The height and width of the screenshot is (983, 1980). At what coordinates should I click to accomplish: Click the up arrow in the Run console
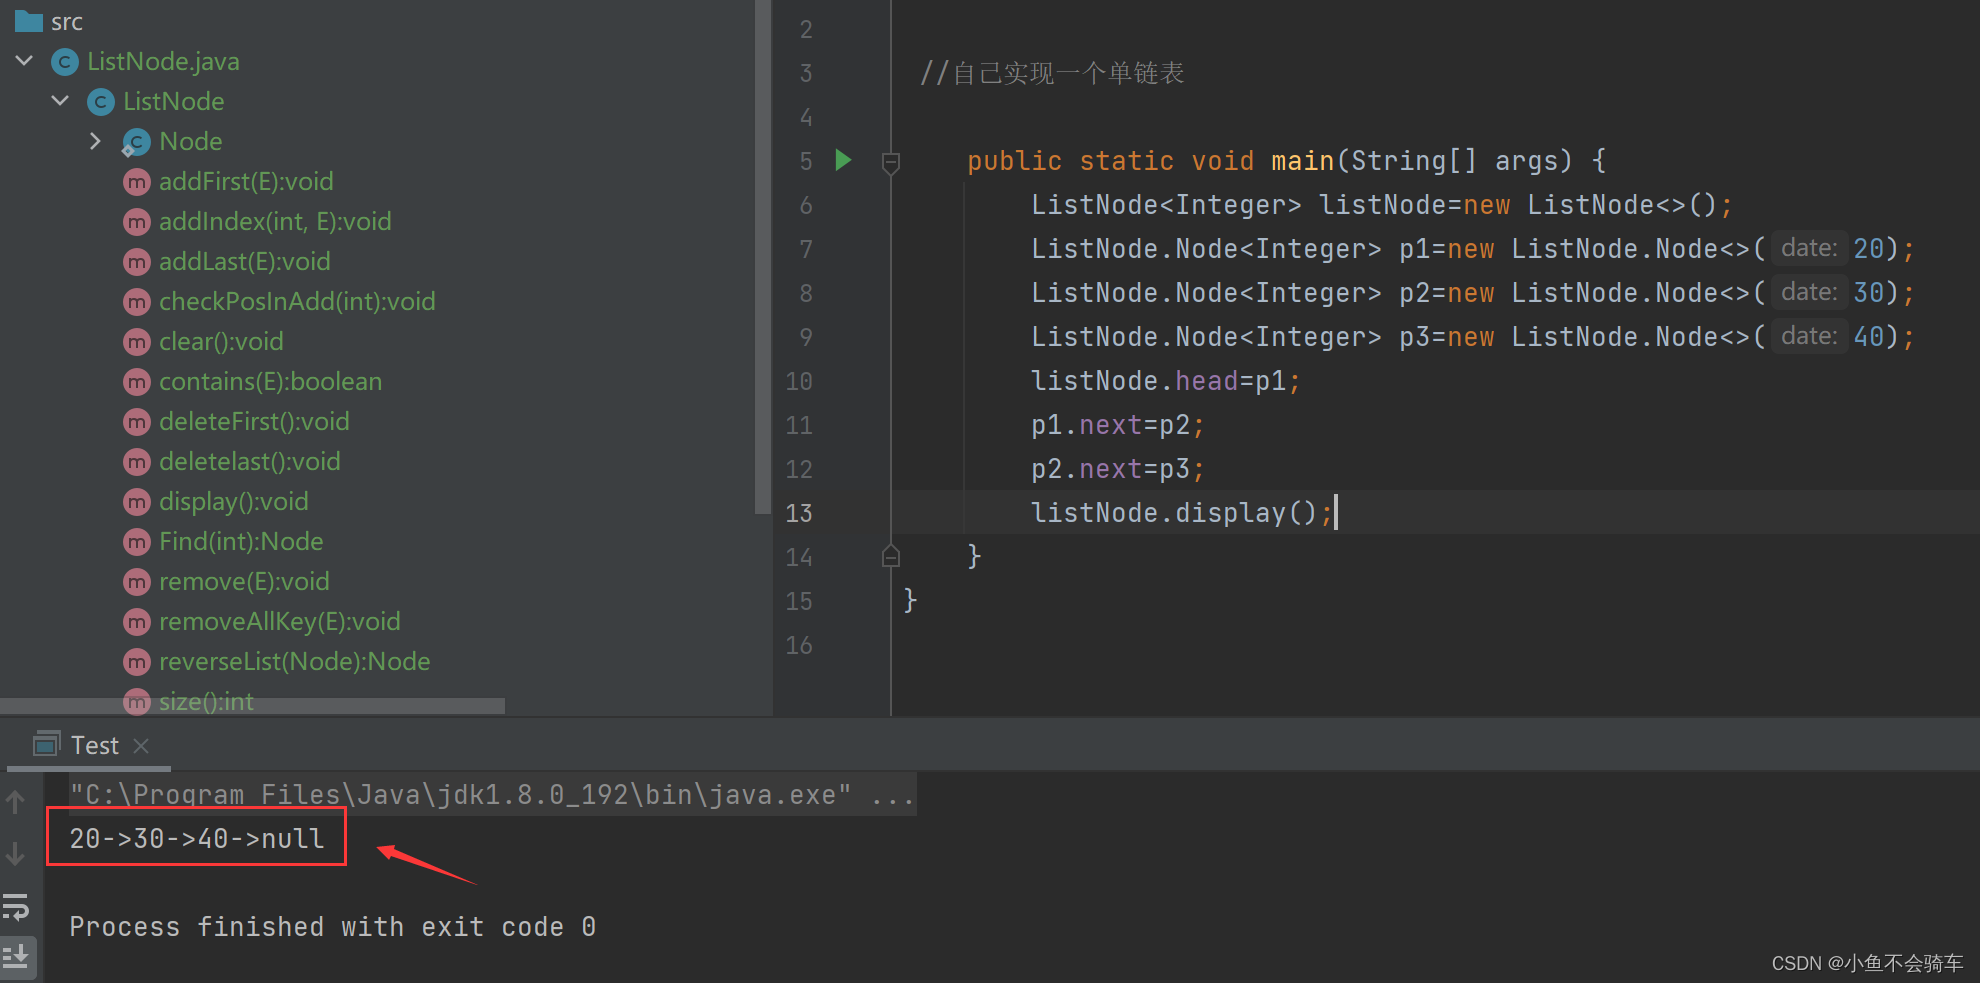(15, 801)
